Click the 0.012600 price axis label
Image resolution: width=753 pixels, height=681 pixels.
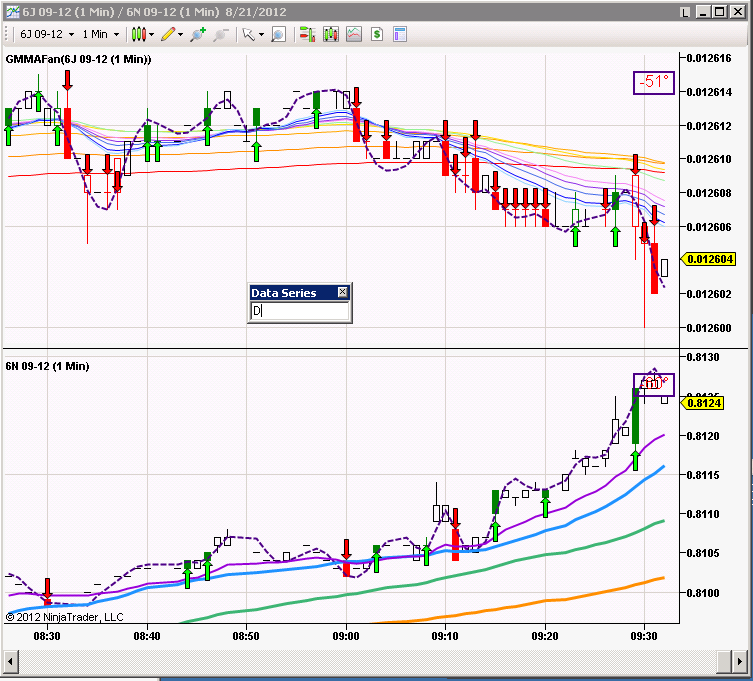coord(709,328)
